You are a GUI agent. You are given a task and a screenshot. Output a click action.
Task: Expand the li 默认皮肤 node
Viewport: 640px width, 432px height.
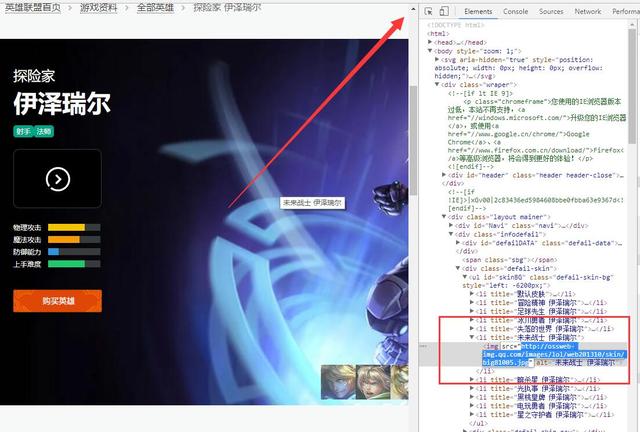[x=472, y=294]
